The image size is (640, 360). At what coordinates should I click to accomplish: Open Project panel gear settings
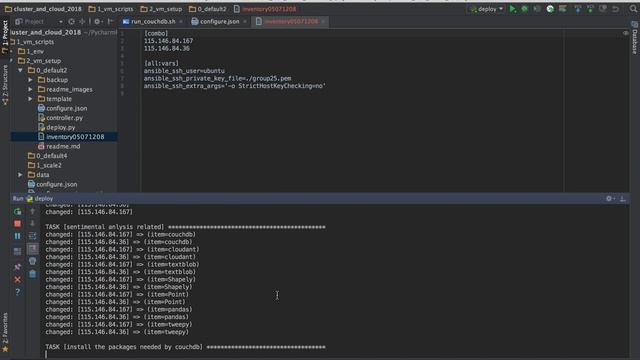coord(97,22)
